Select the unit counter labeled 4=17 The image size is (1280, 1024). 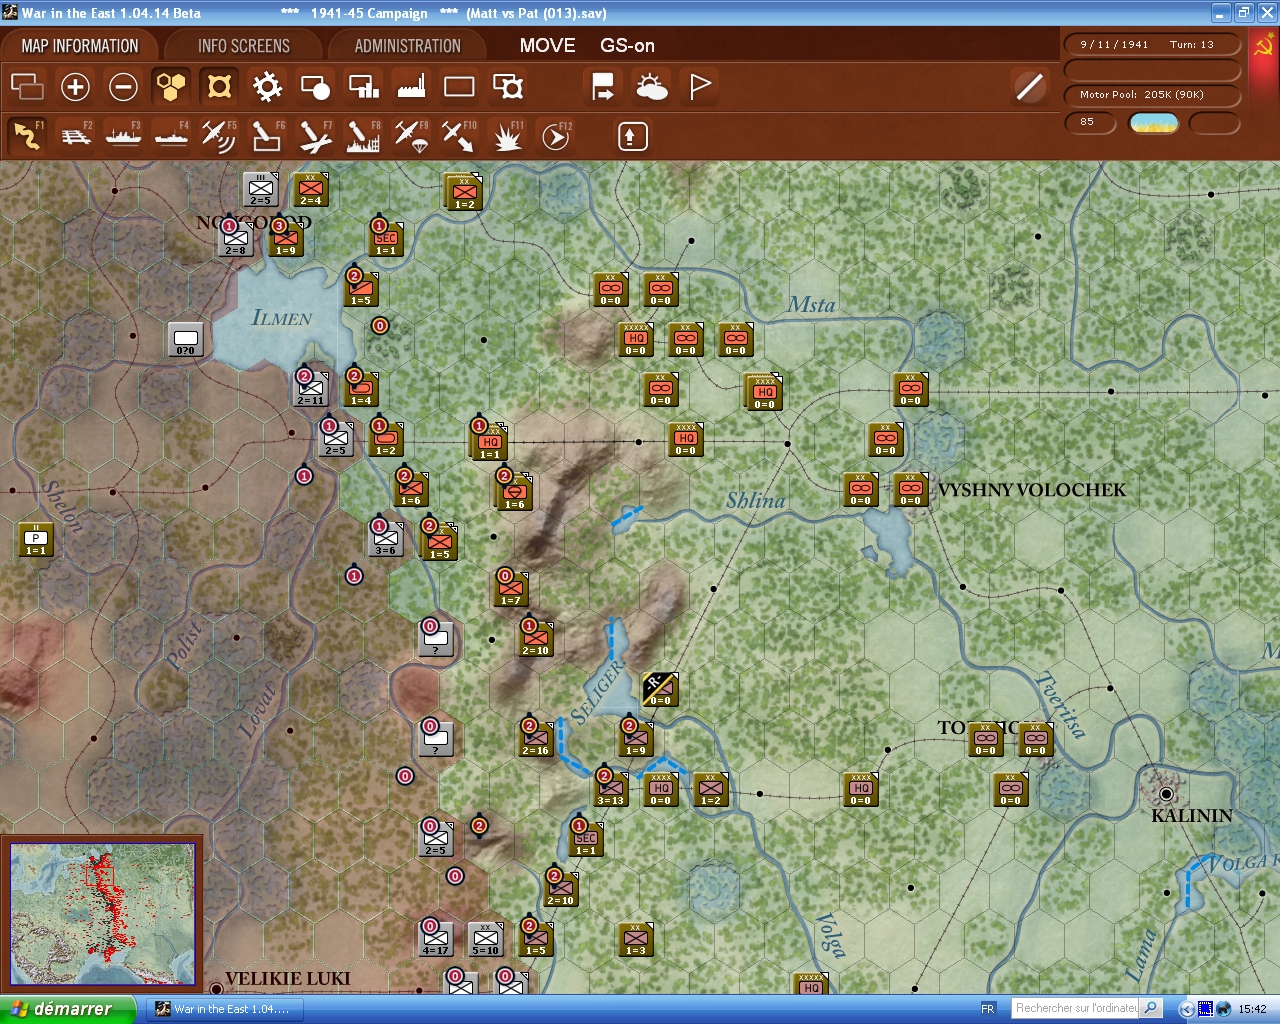point(436,939)
